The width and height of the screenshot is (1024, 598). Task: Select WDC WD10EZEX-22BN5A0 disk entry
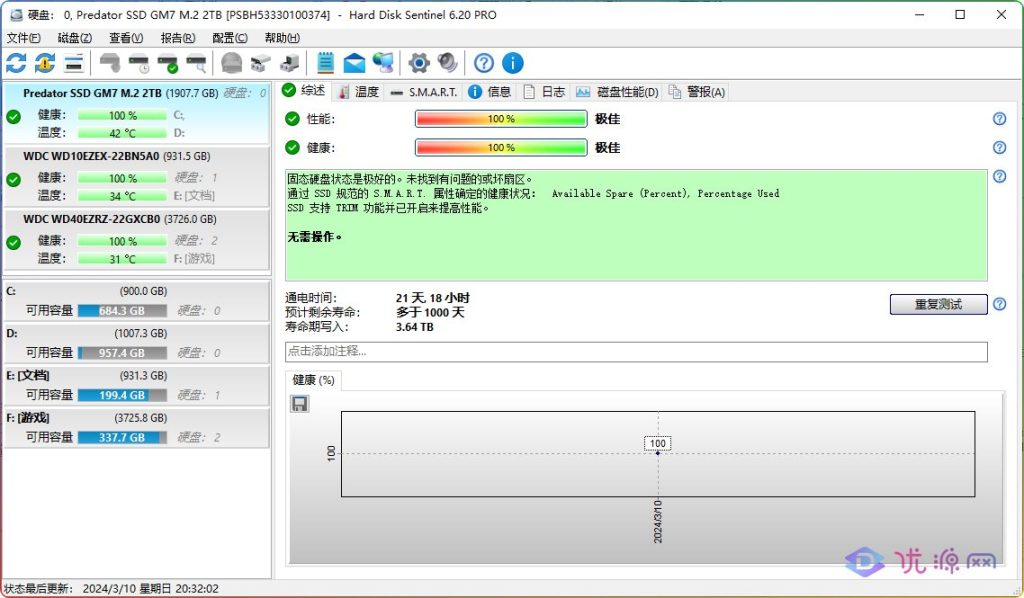tap(136, 176)
